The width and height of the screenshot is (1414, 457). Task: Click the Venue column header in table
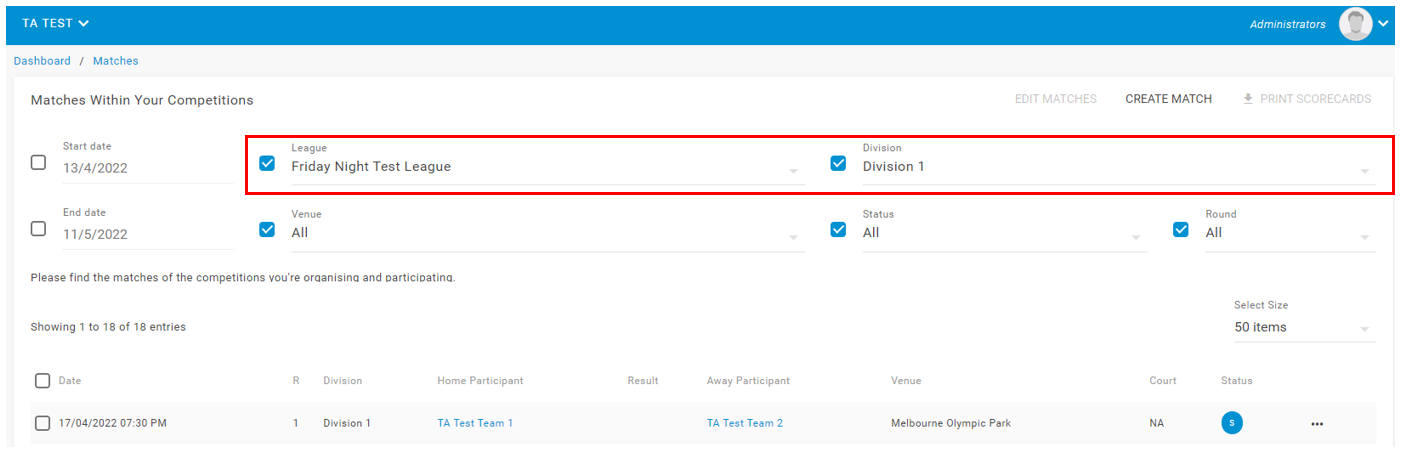(906, 381)
